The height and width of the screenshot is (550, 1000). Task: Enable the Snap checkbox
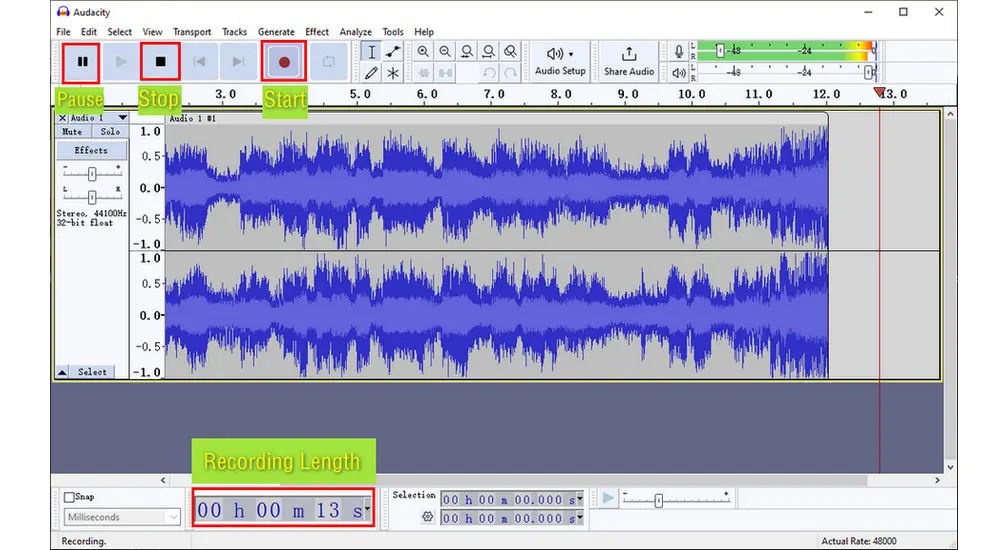(x=69, y=497)
